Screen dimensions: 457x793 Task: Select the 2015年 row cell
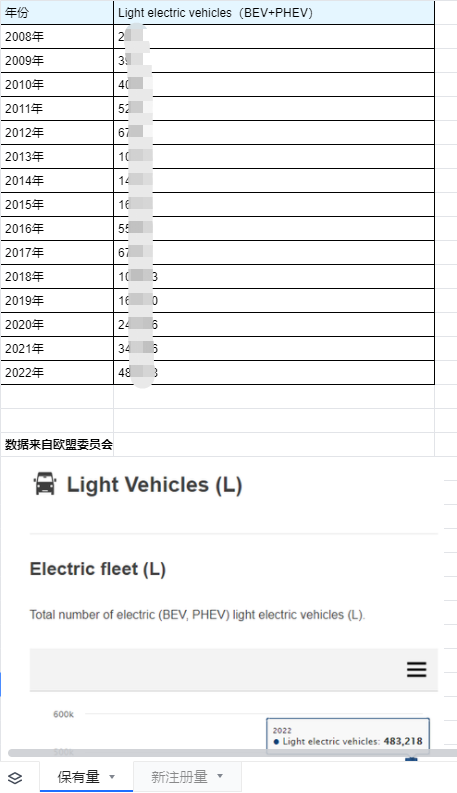tap(57, 204)
